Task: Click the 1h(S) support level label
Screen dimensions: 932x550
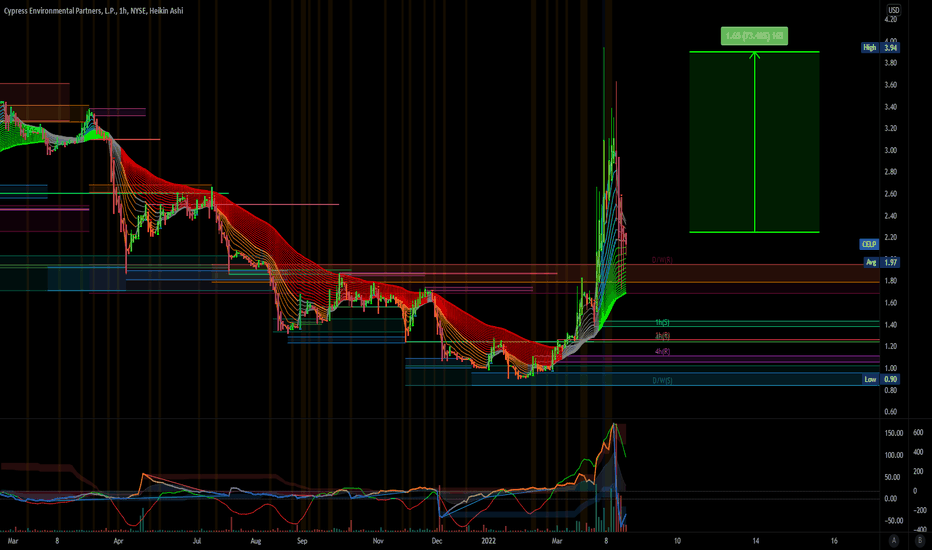Action: pos(662,322)
